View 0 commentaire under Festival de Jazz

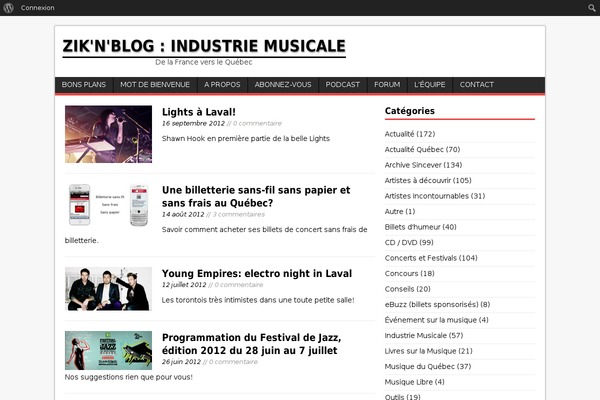pos(233,362)
